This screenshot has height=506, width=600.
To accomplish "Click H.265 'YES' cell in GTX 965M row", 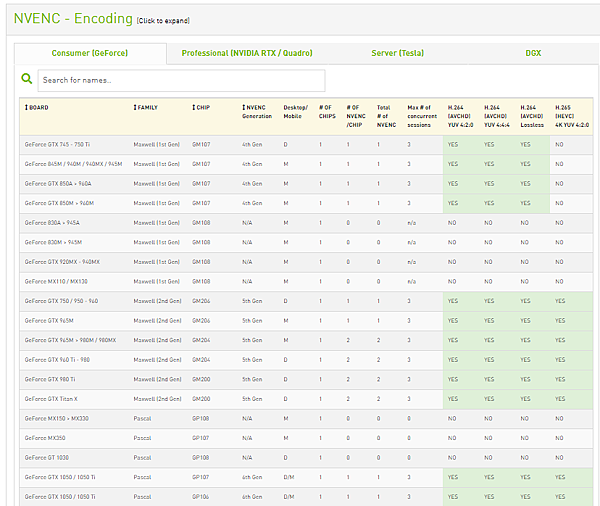I will pos(560,321).
